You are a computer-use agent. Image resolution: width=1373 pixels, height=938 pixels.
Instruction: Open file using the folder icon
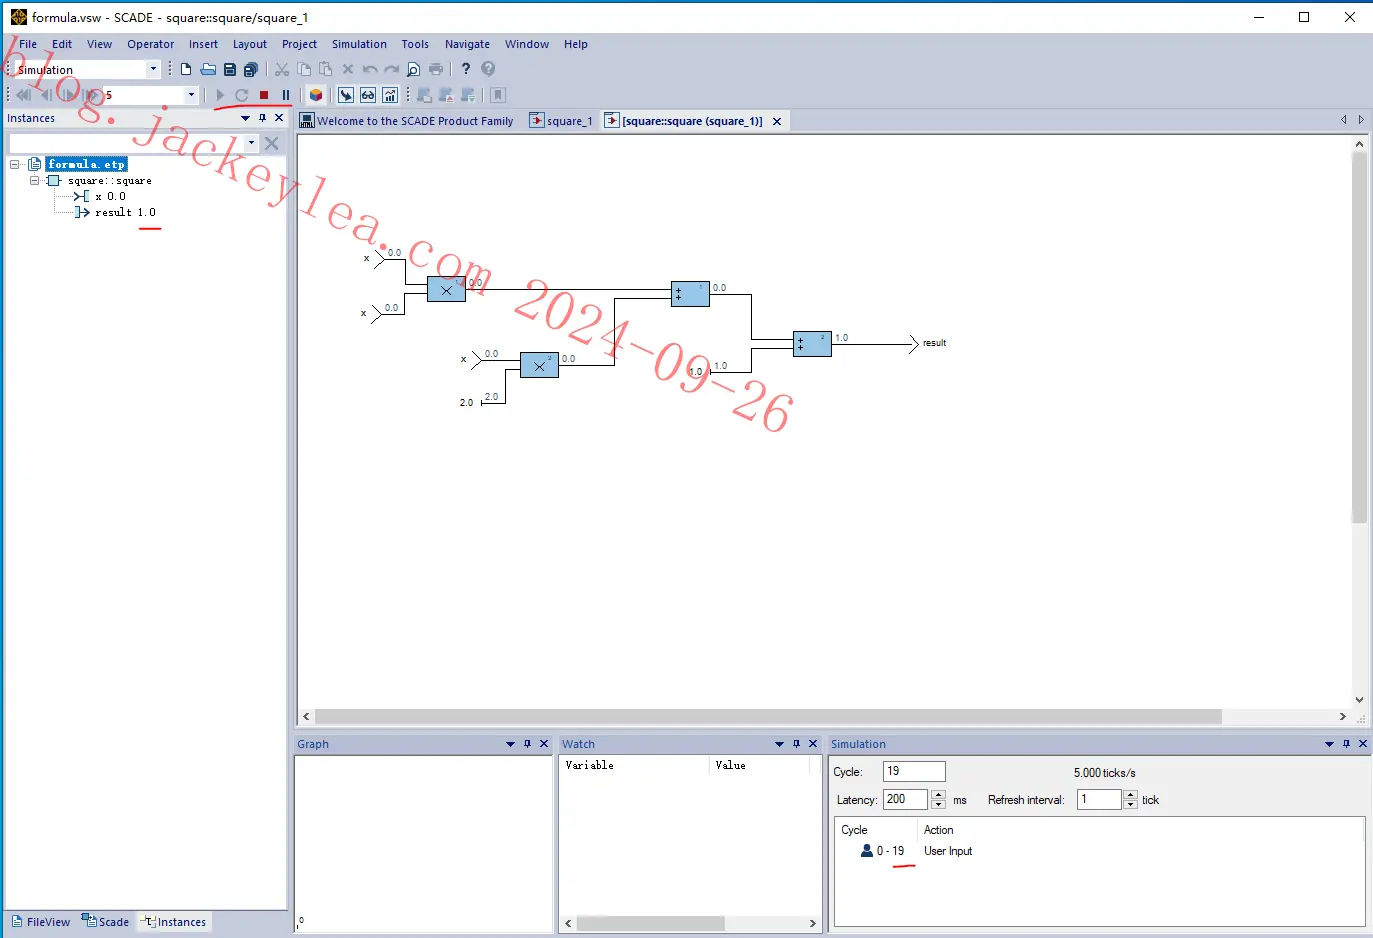208,69
